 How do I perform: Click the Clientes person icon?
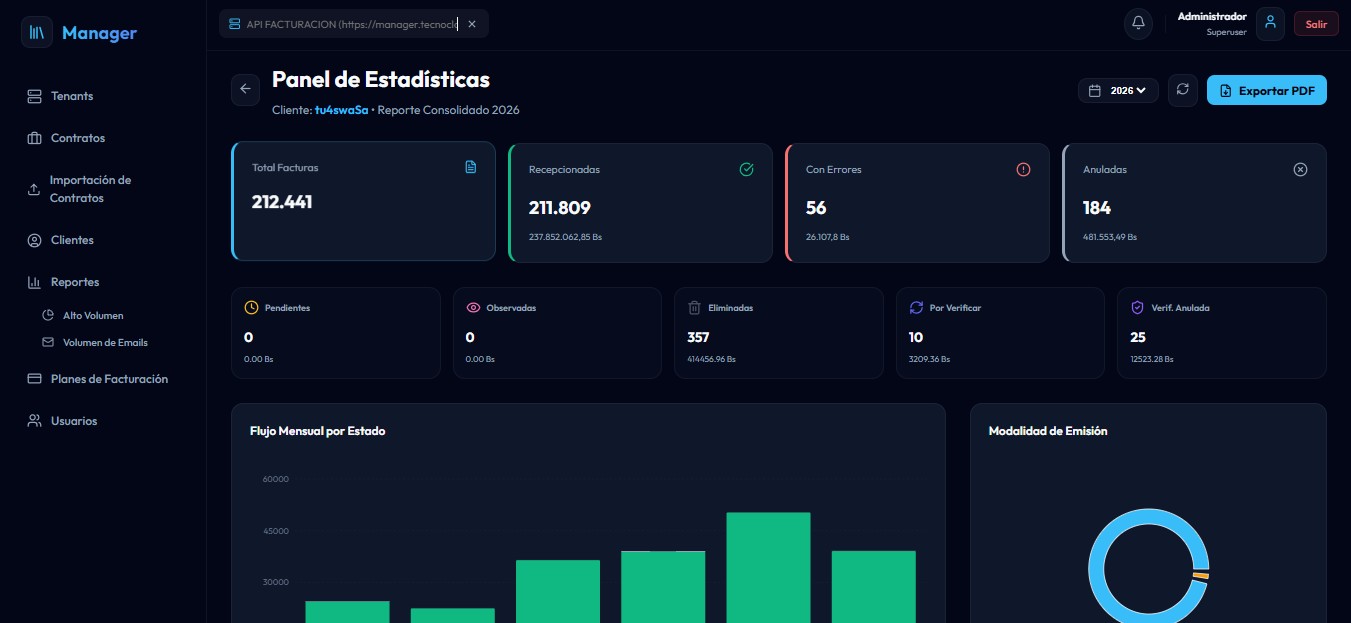34,240
